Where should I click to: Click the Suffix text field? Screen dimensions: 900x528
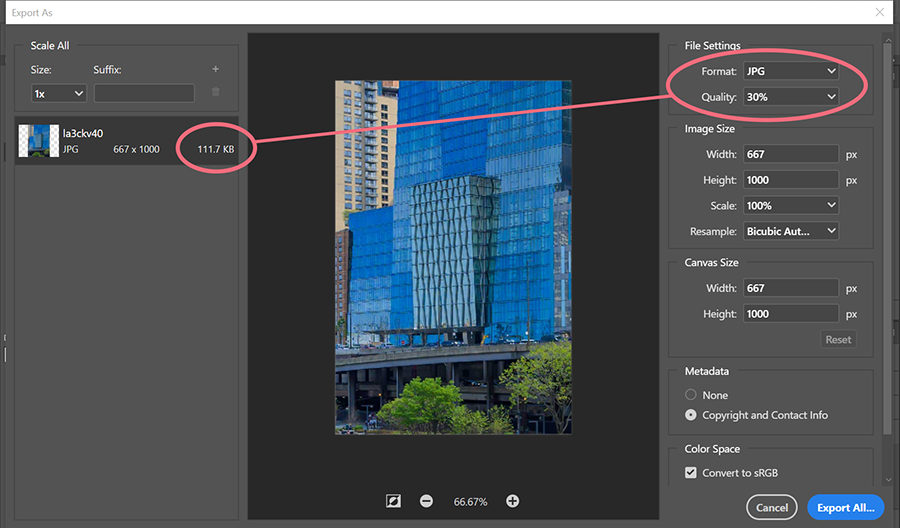pos(144,93)
